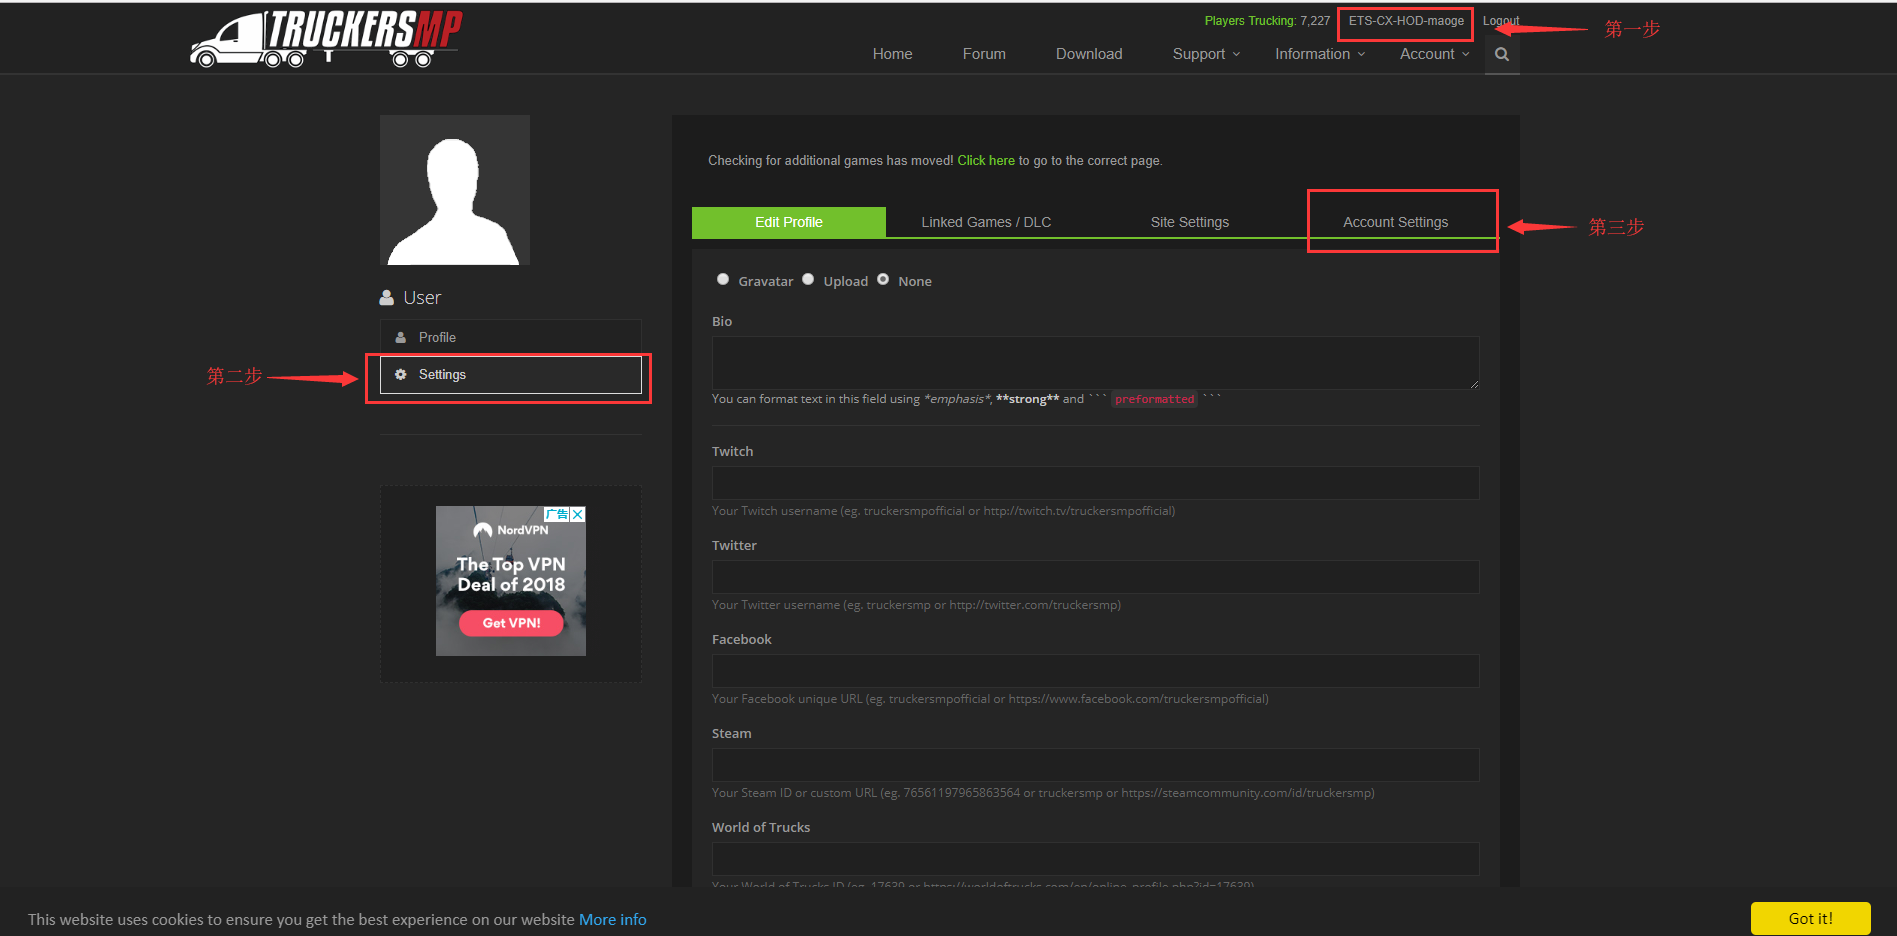
Task: Select the None avatar option
Action: (883, 280)
